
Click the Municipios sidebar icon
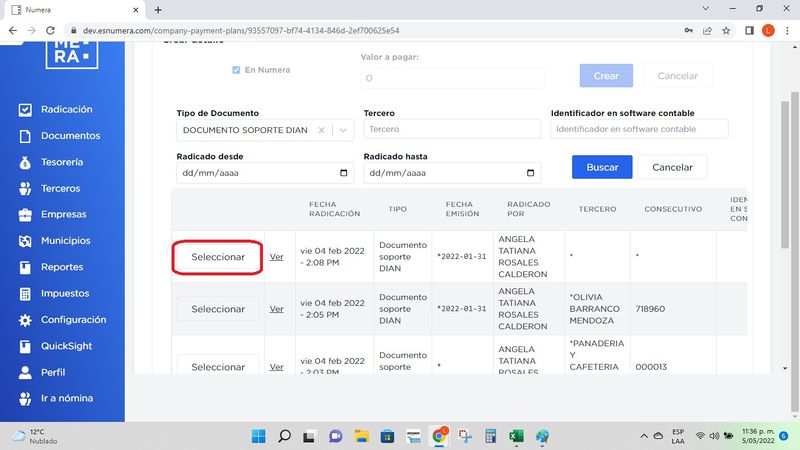click(x=25, y=241)
